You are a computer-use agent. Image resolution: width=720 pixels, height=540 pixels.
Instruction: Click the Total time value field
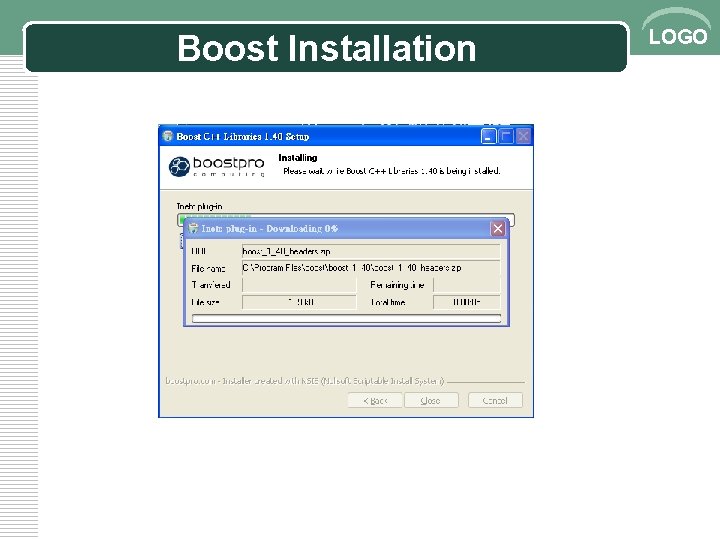click(x=467, y=302)
